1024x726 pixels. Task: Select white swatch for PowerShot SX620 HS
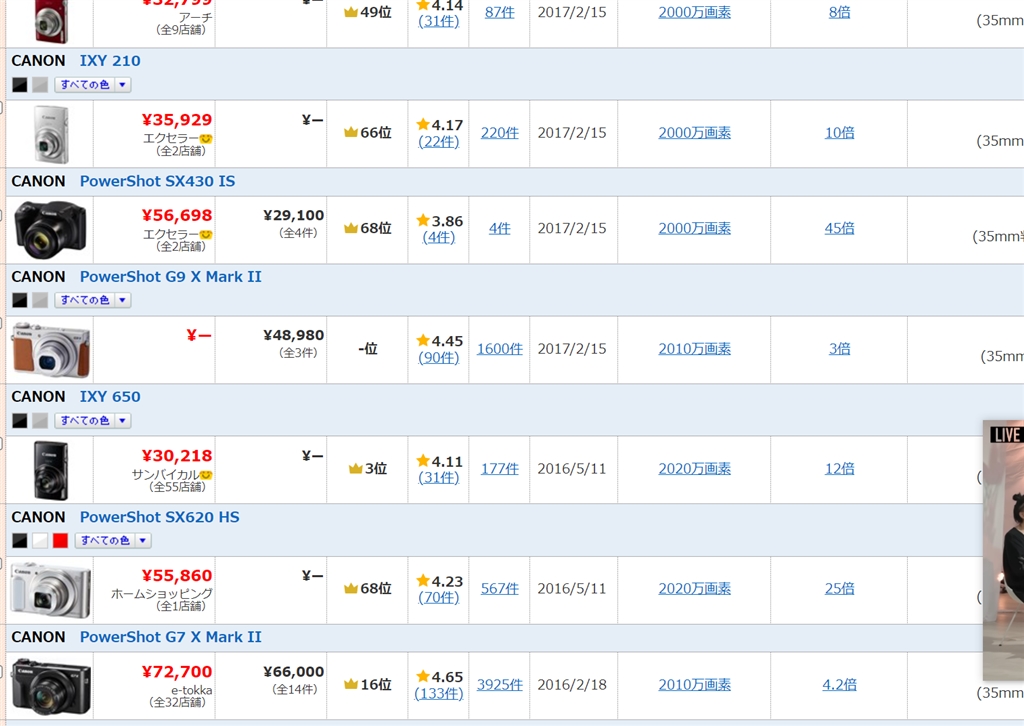coord(40,541)
